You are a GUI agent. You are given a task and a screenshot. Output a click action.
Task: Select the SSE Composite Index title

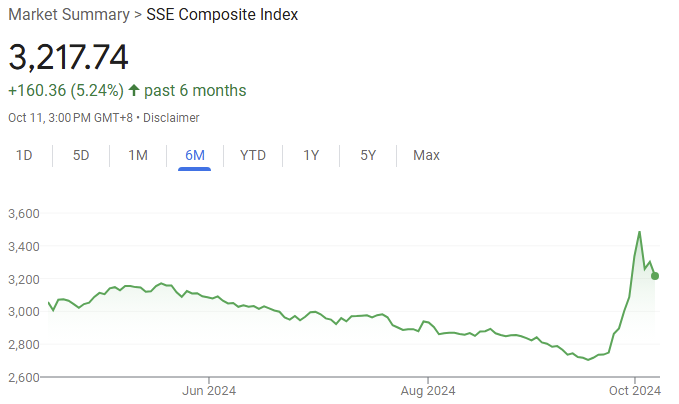pos(221,15)
